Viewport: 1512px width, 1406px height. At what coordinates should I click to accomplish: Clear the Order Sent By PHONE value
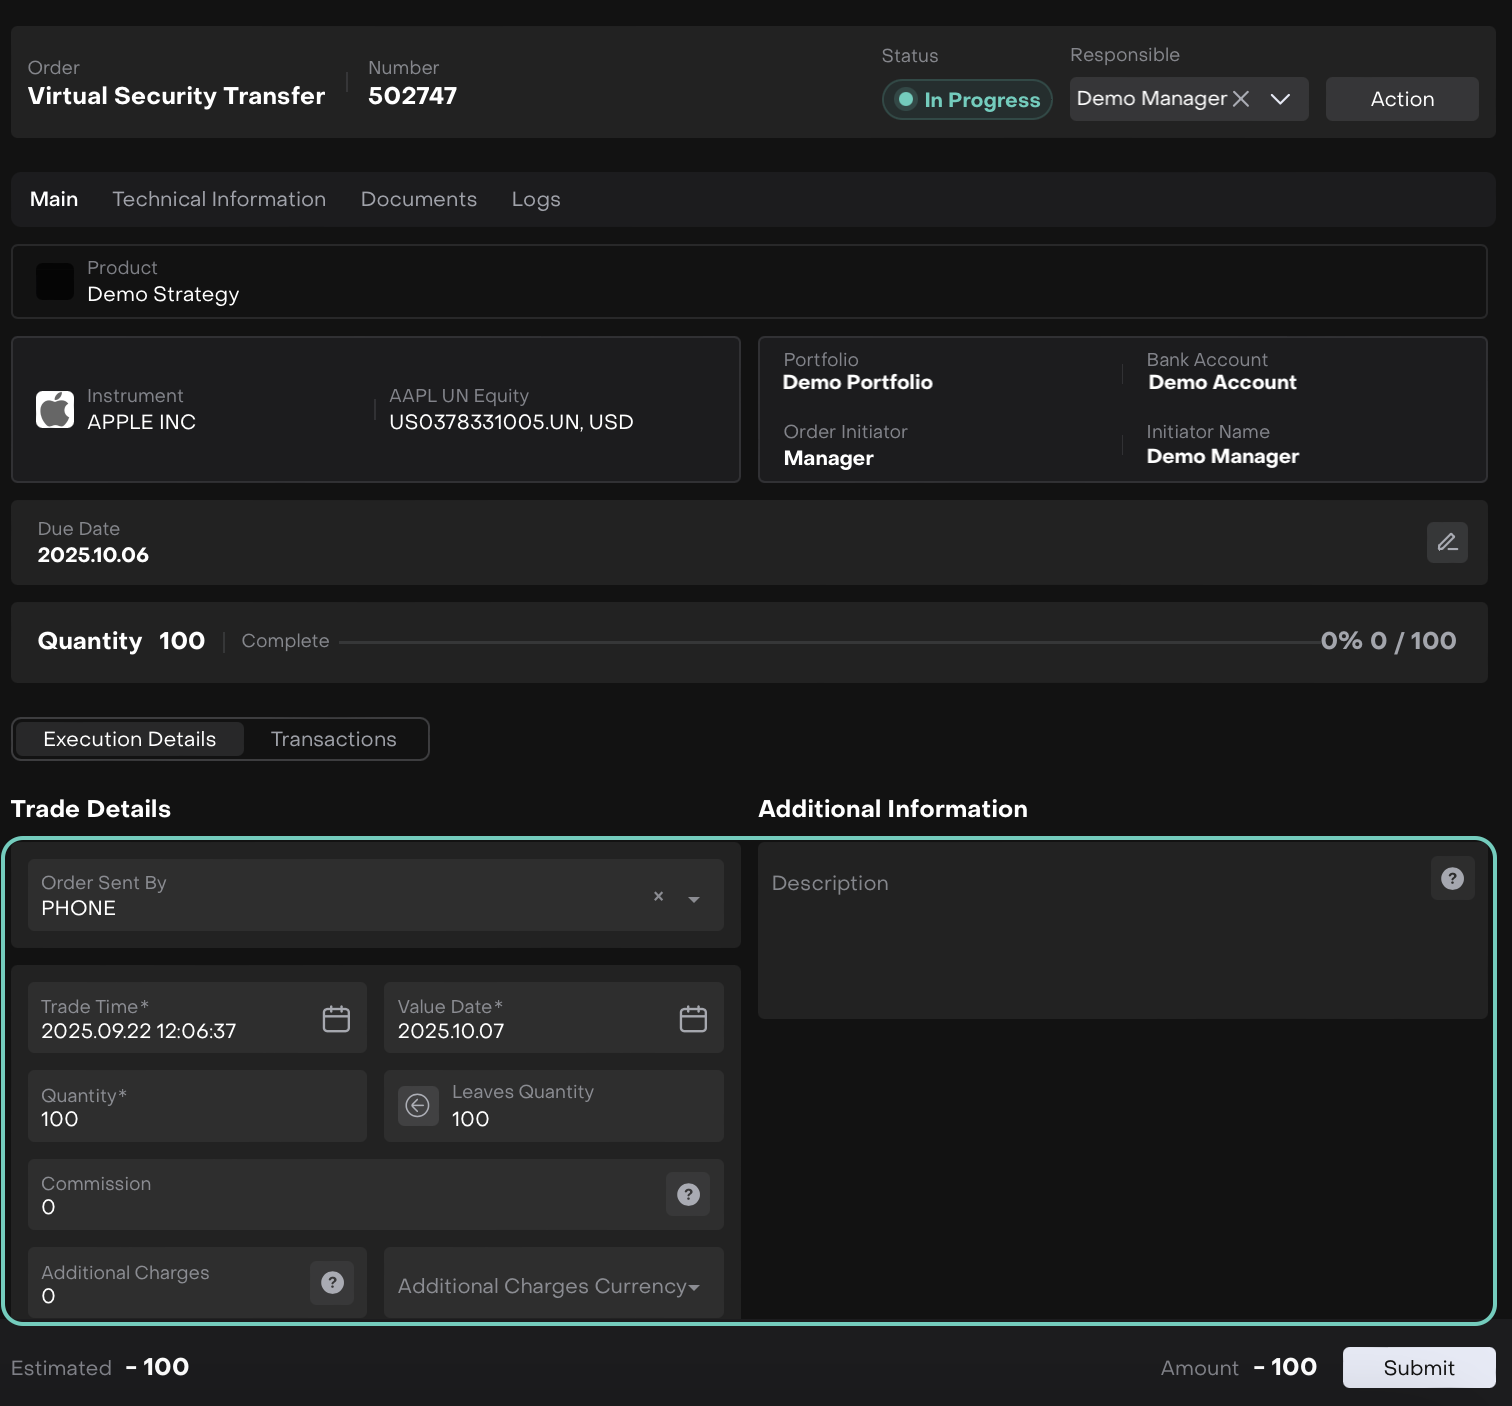[x=658, y=896]
